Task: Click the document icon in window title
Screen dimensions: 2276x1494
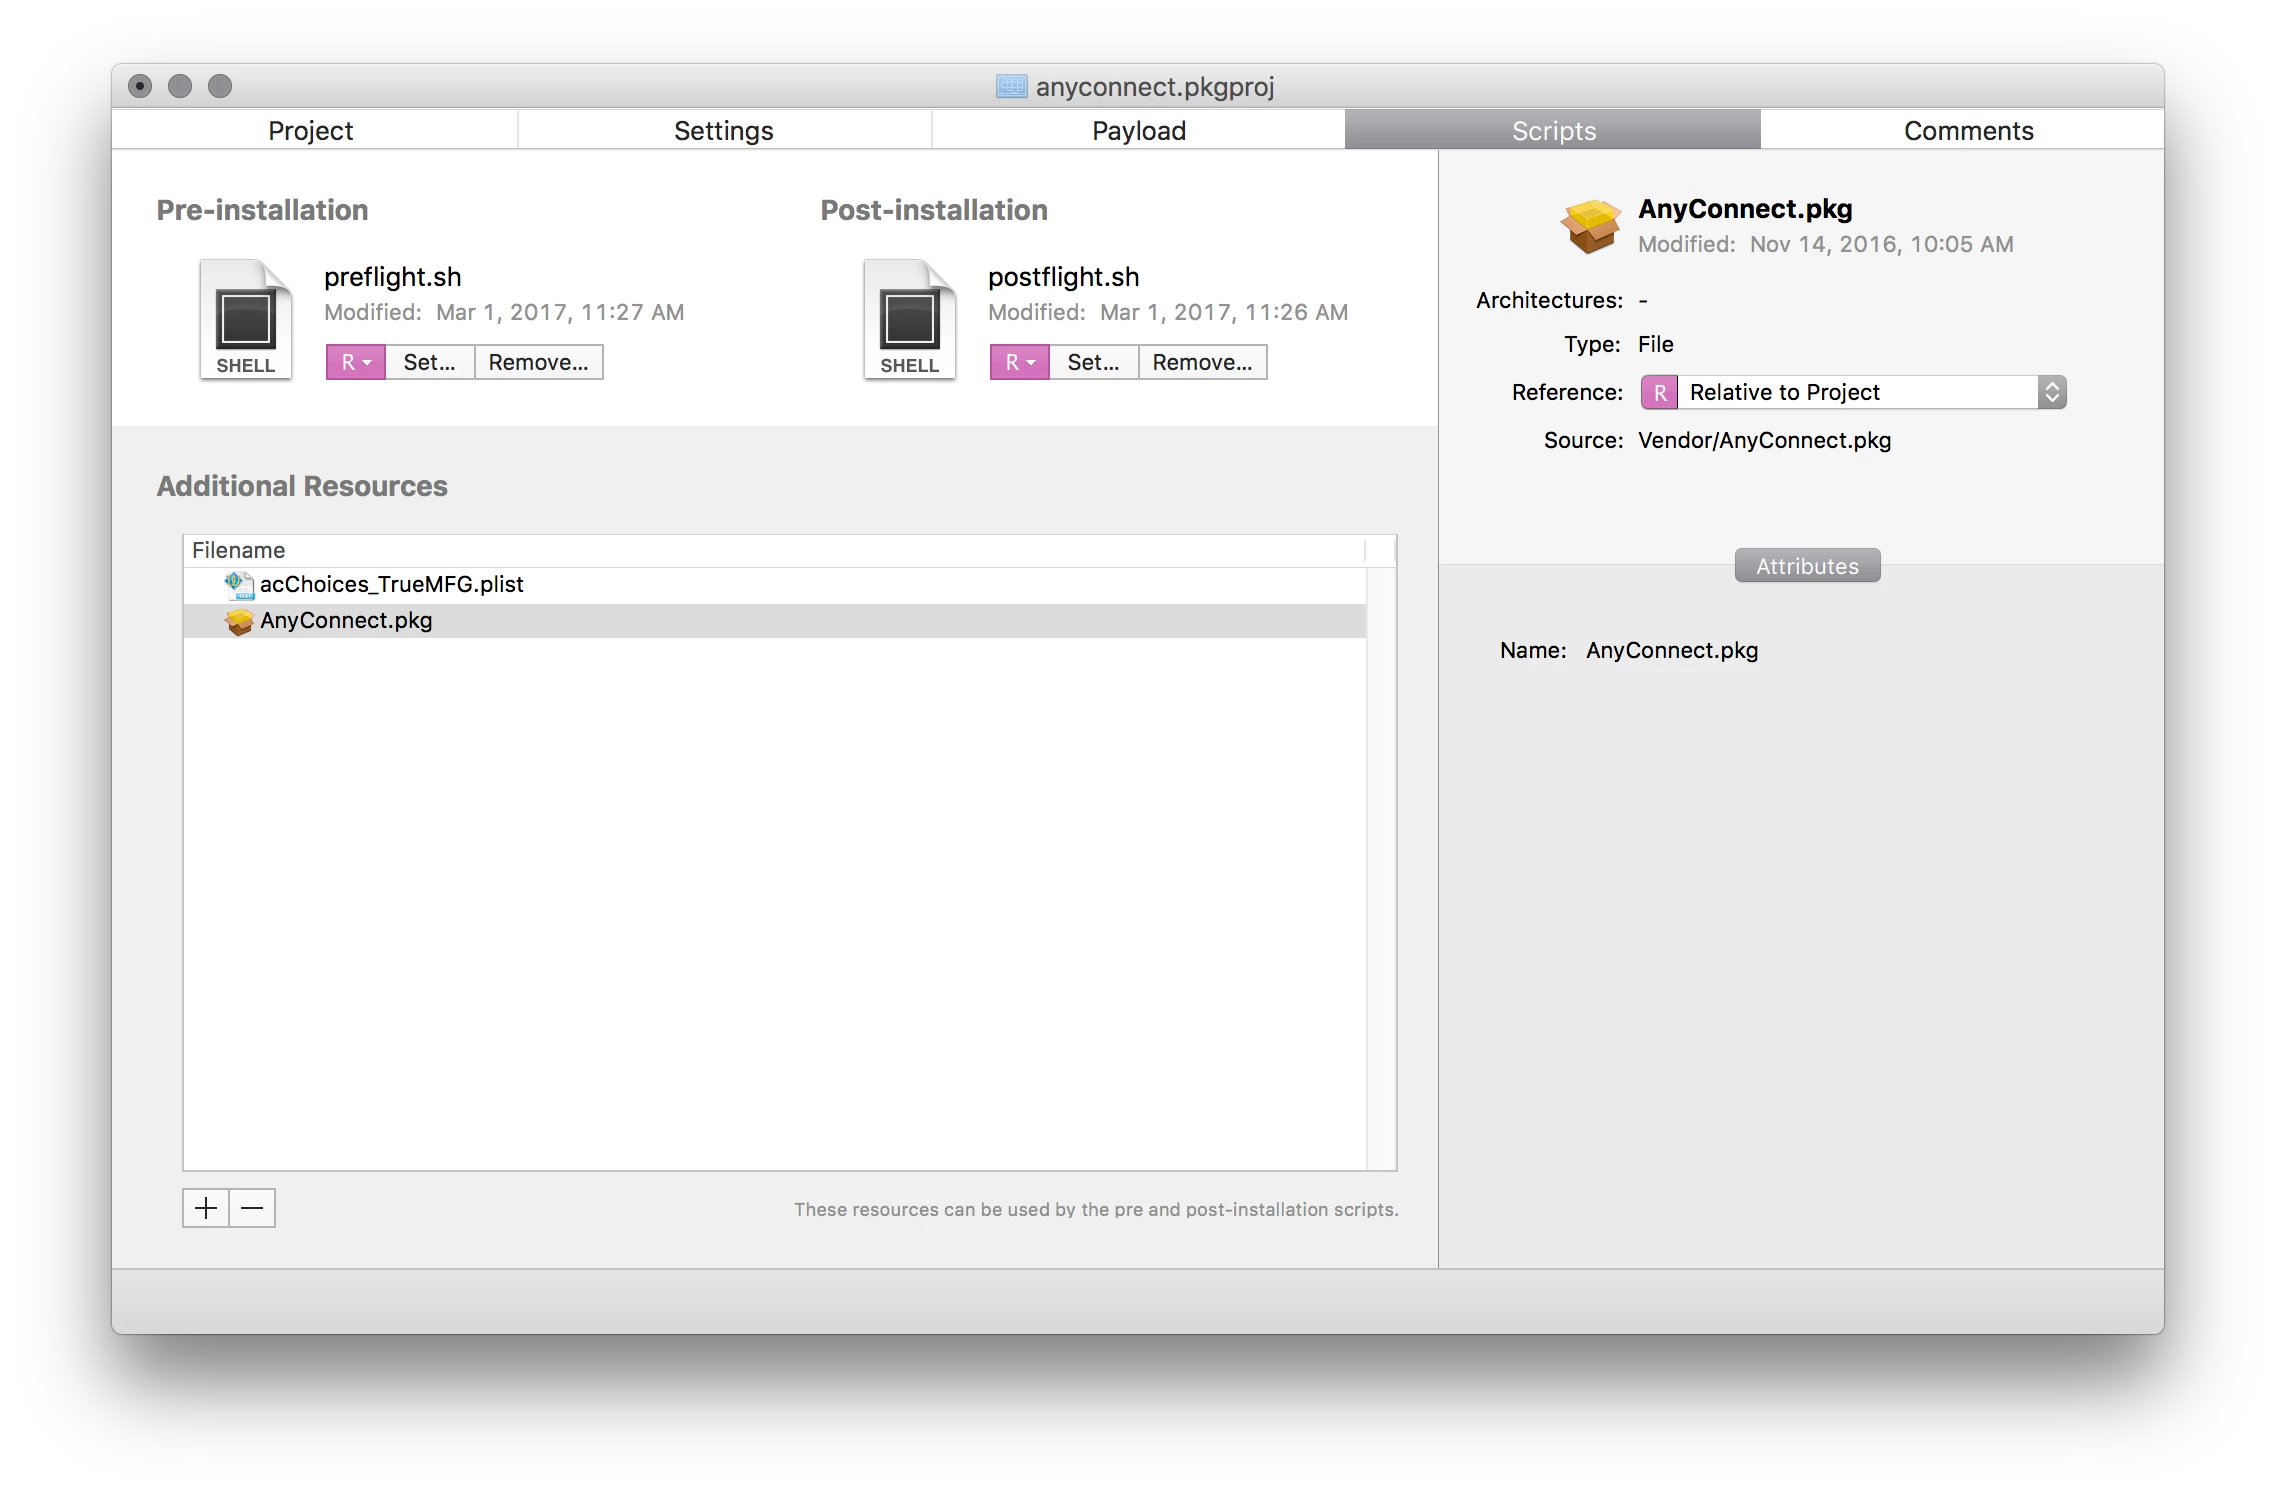Action: point(1011,87)
